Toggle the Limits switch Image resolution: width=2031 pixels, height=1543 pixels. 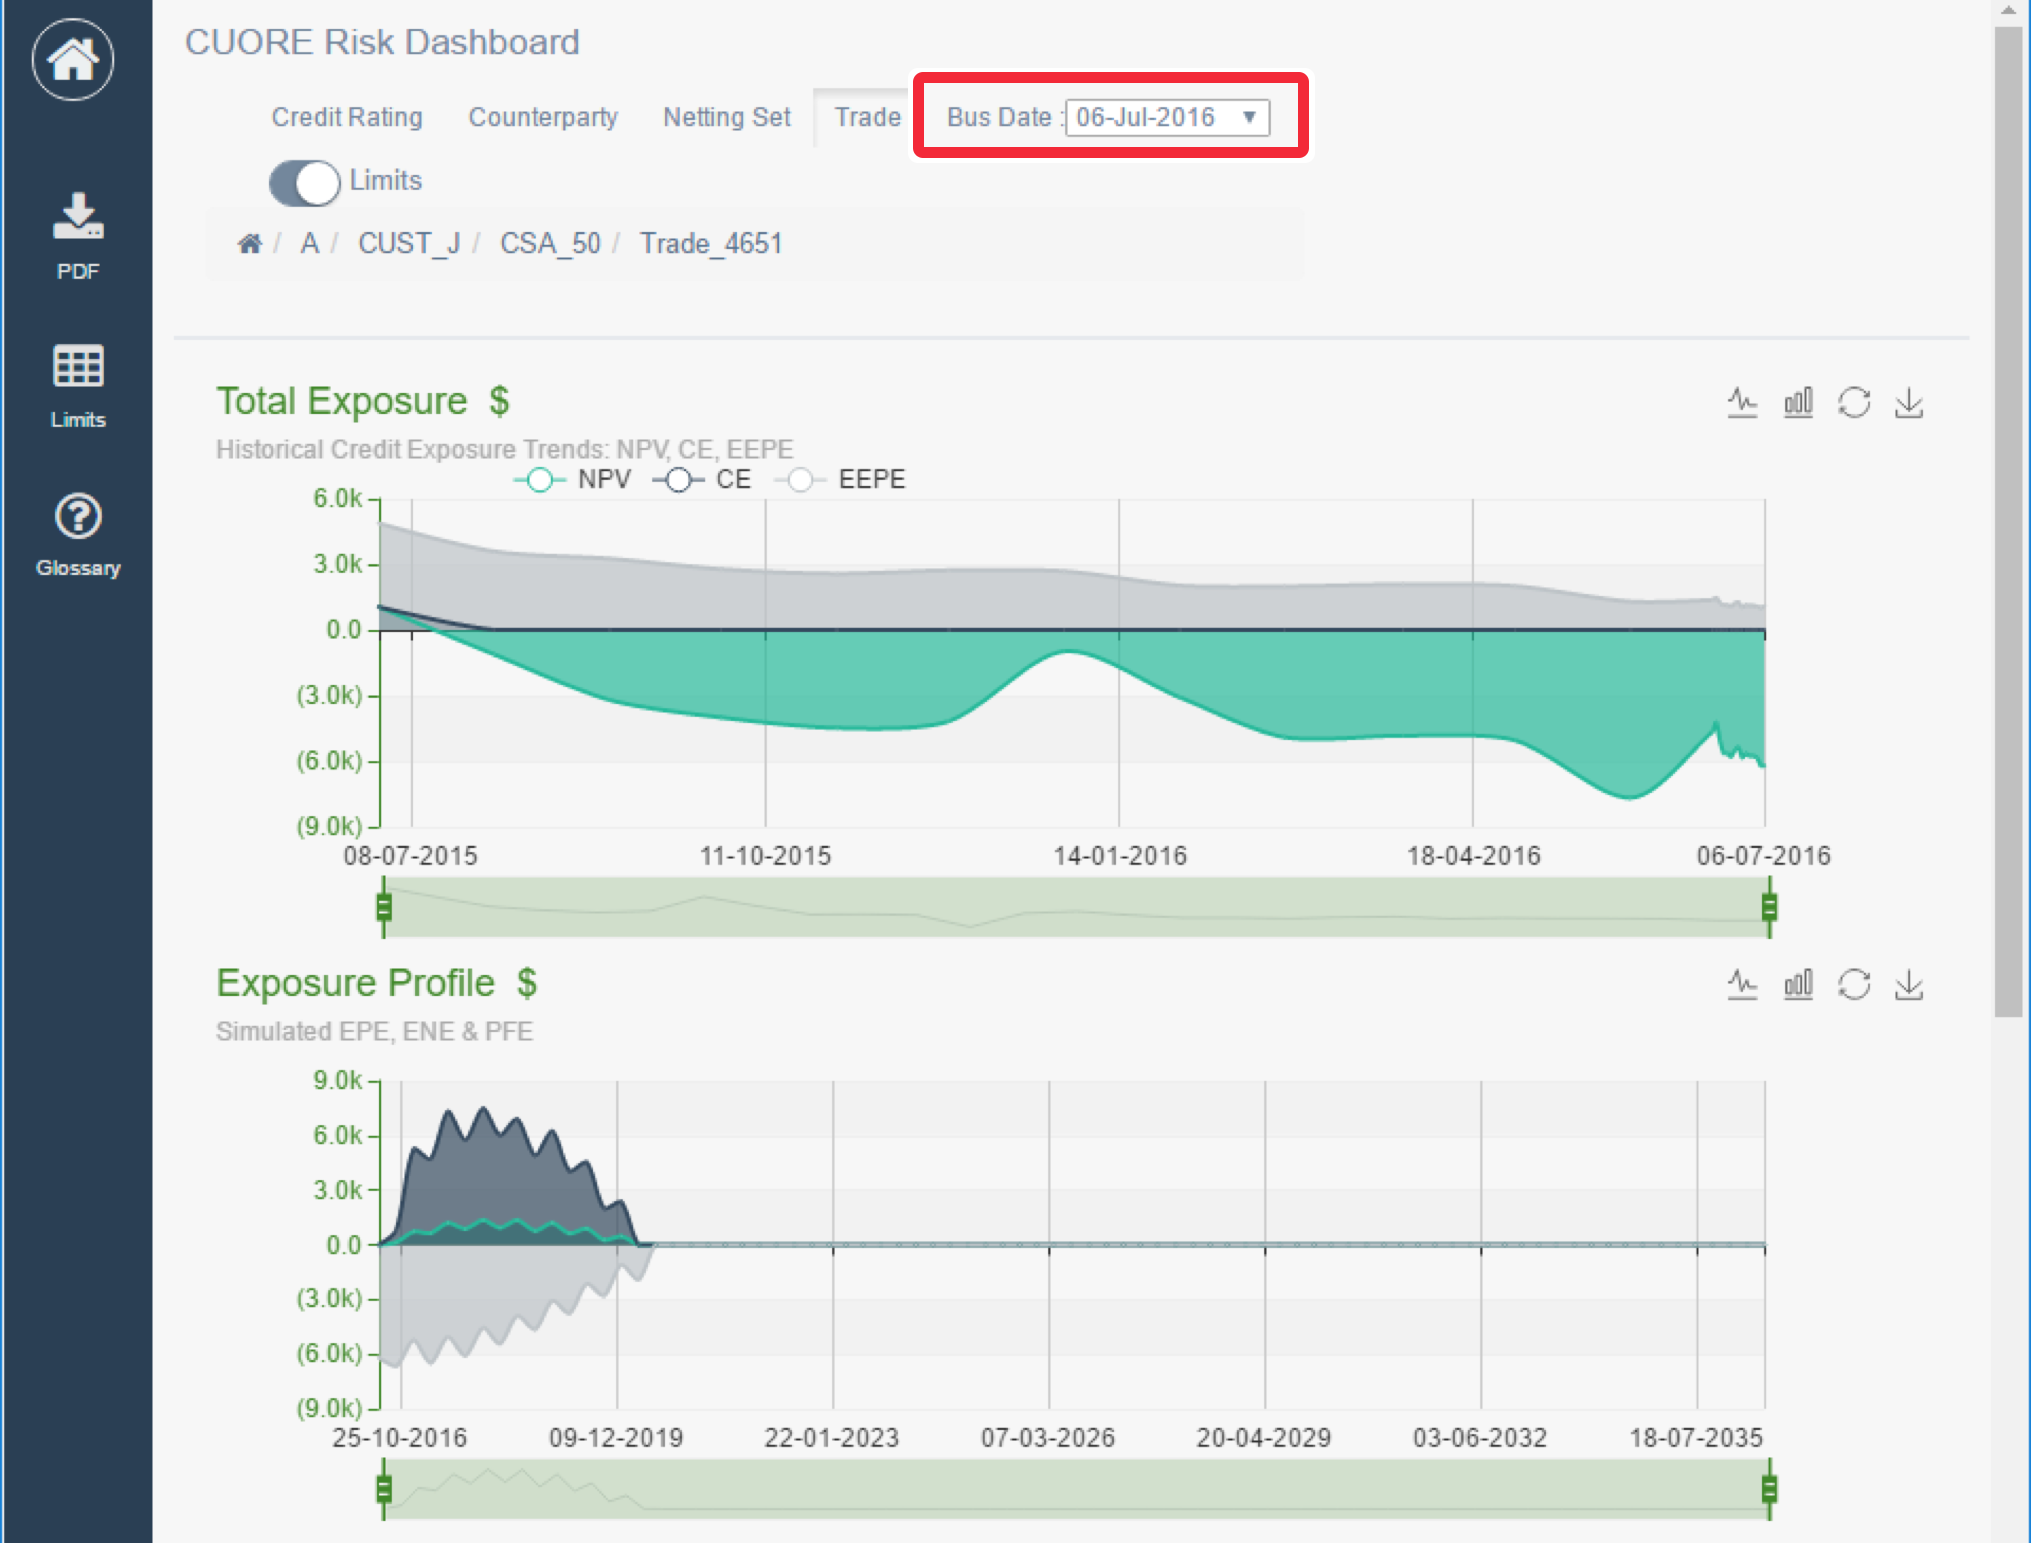click(x=305, y=183)
